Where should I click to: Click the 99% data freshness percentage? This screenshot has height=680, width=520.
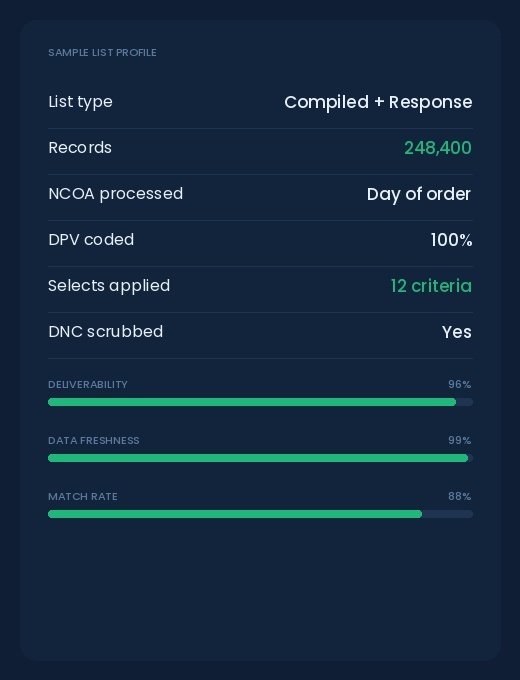(x=460, y=440)
